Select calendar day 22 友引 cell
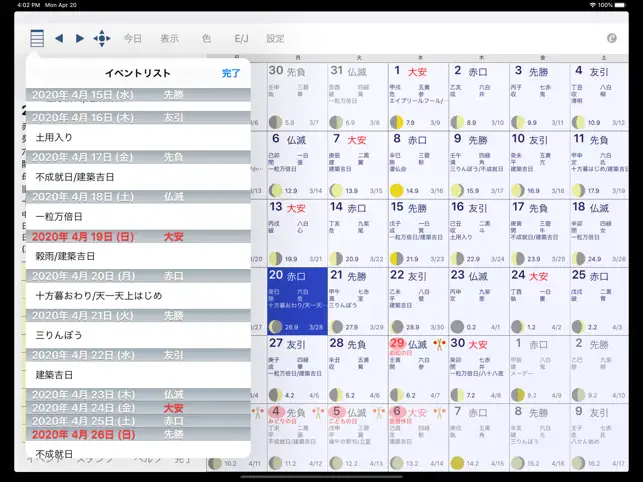Screen dimensions: 643x482 click(418, 302)
